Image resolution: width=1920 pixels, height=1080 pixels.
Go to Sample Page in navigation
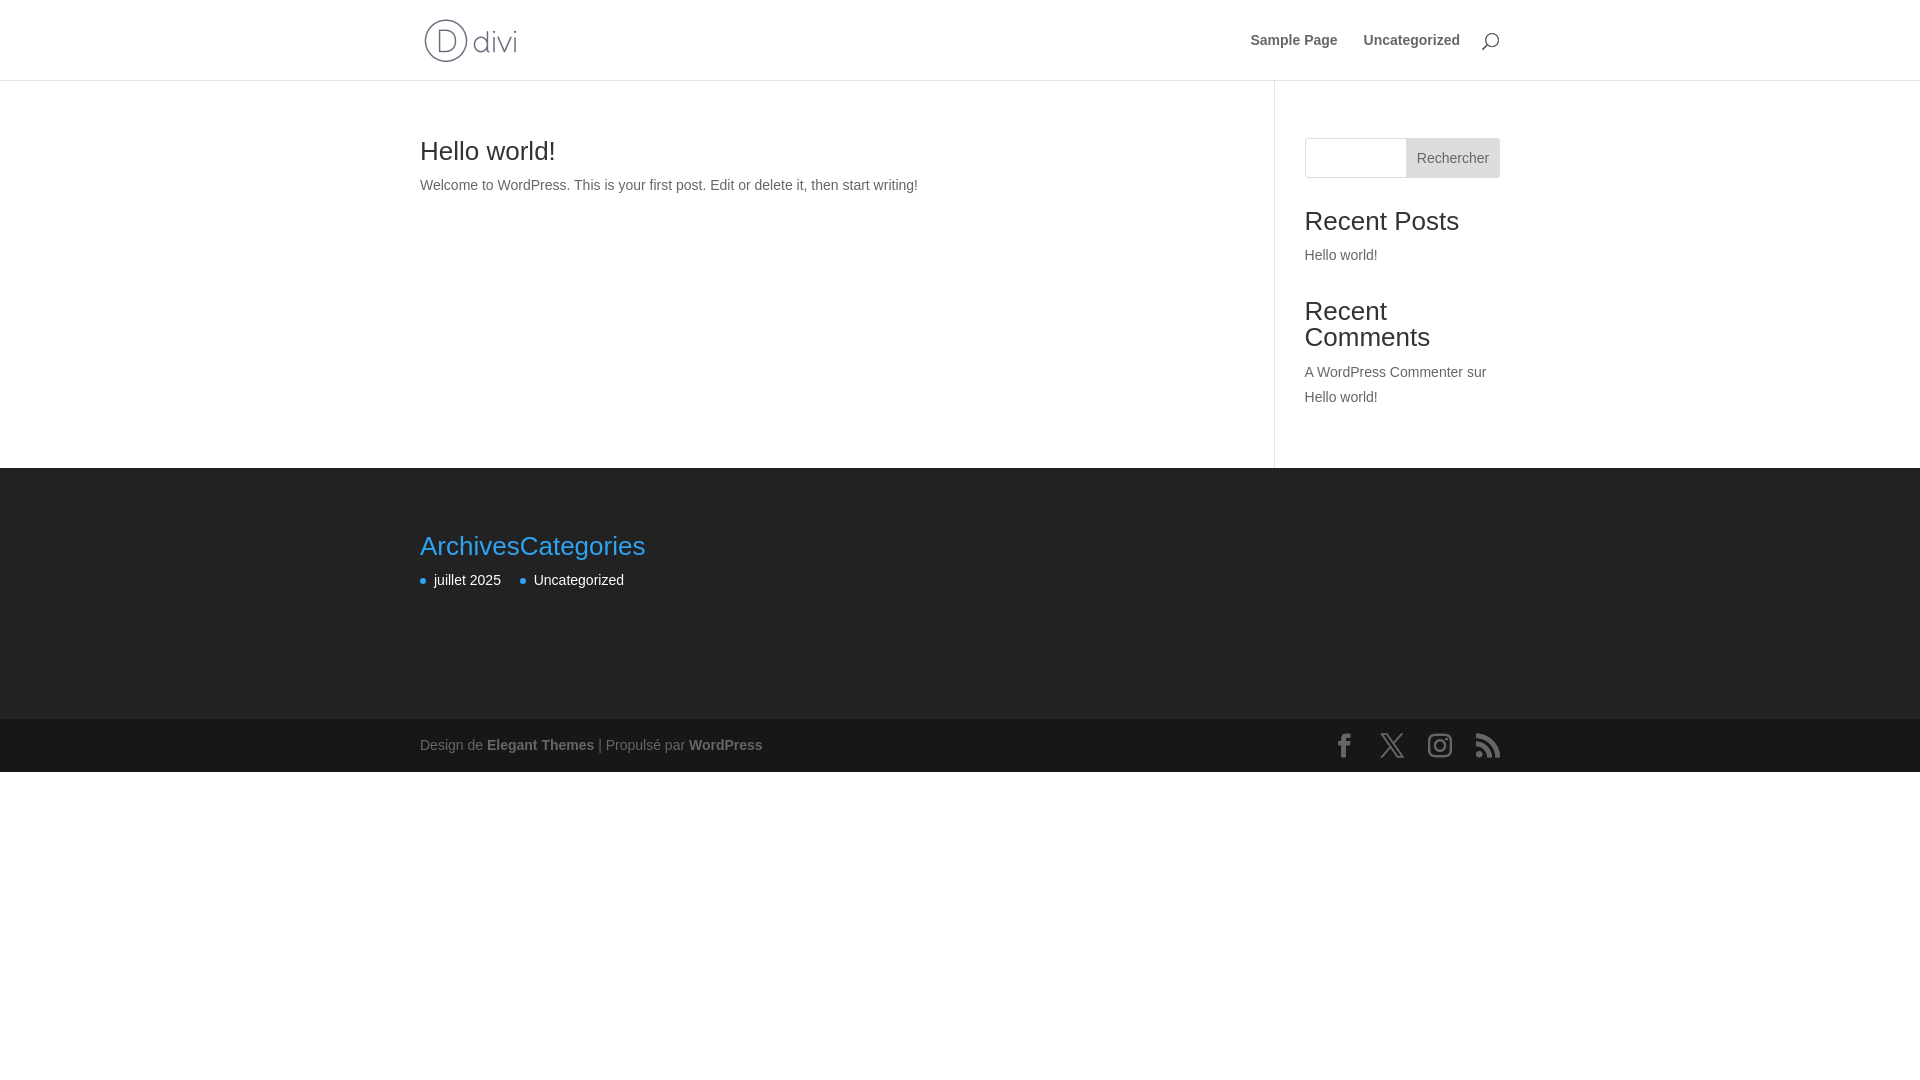(1293, 40)
